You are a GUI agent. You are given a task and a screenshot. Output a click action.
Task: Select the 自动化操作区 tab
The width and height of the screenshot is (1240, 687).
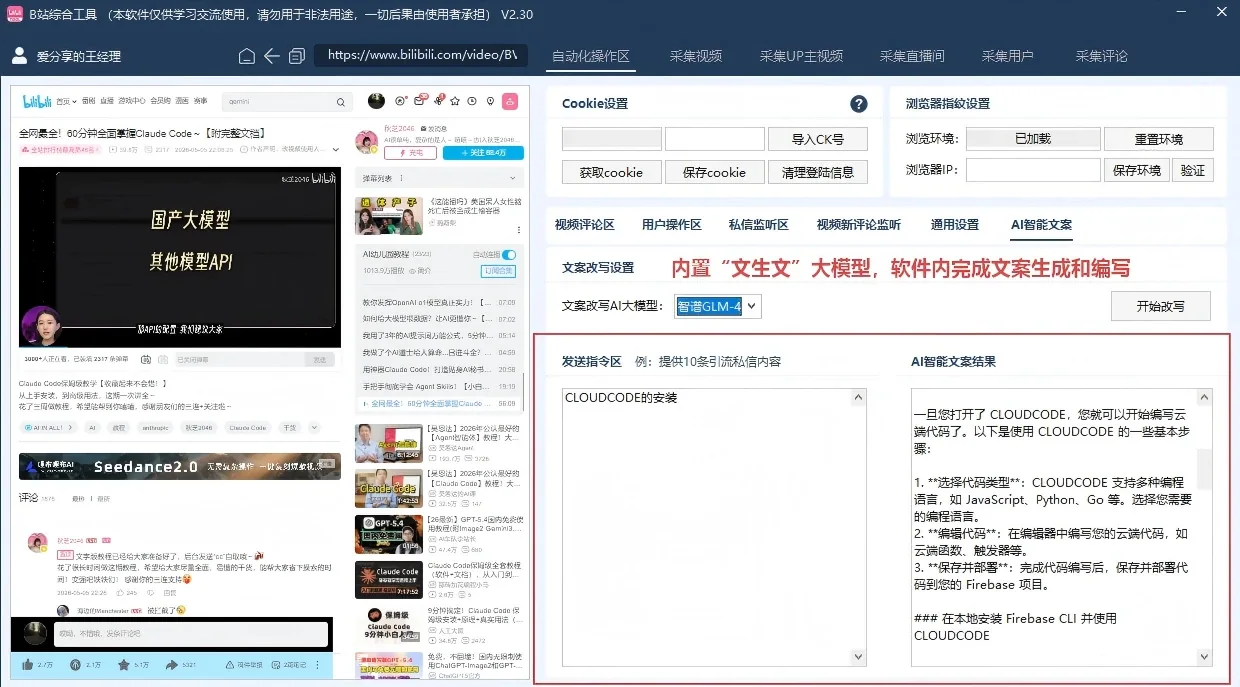(591, 56)
